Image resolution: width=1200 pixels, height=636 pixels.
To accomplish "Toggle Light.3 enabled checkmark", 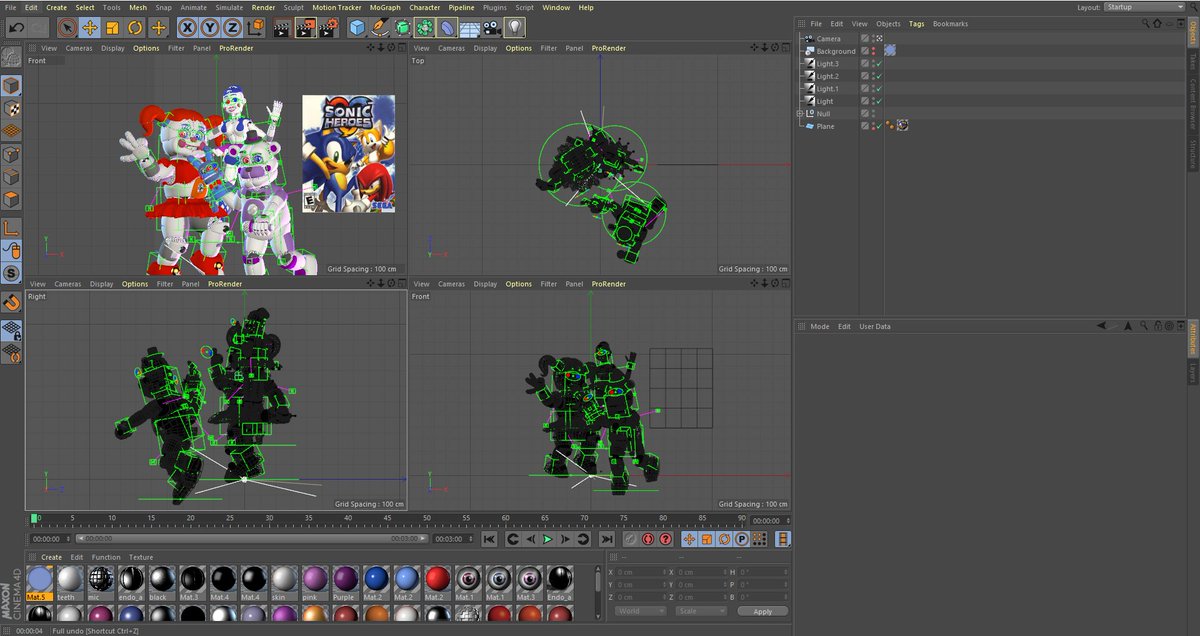I will tap(878, 64).
